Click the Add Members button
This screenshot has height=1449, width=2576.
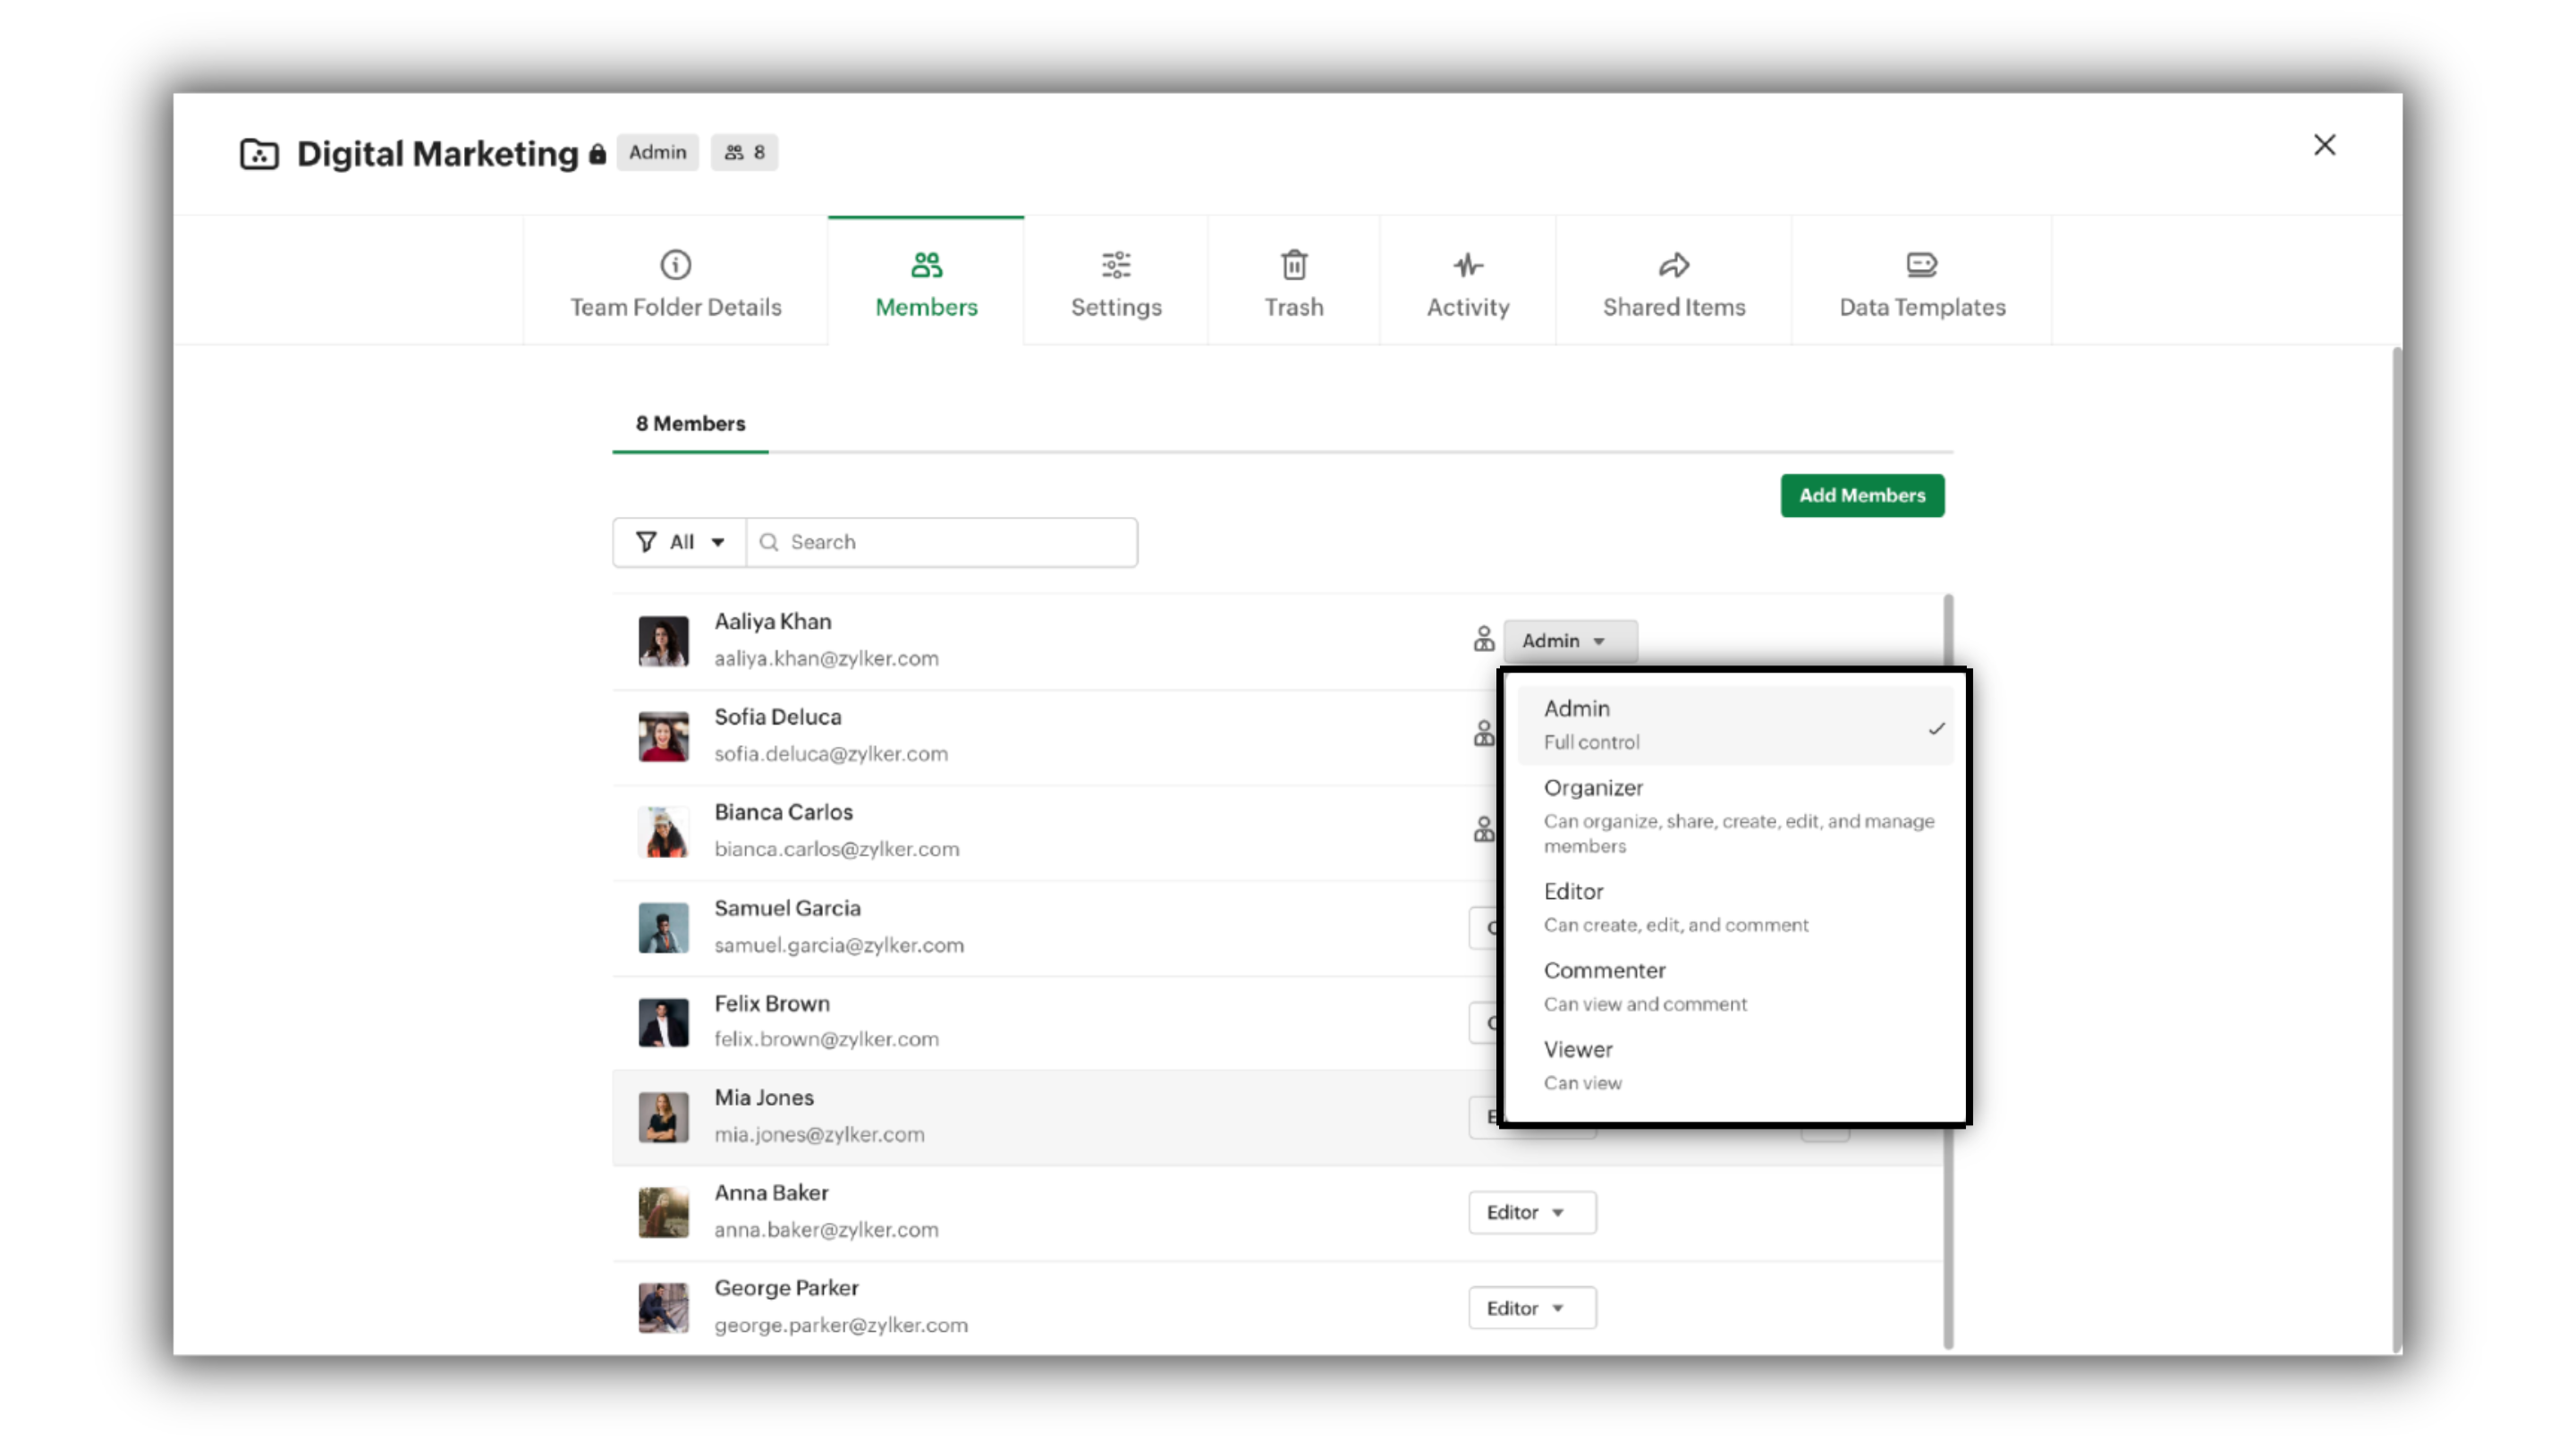point(1861,495)
